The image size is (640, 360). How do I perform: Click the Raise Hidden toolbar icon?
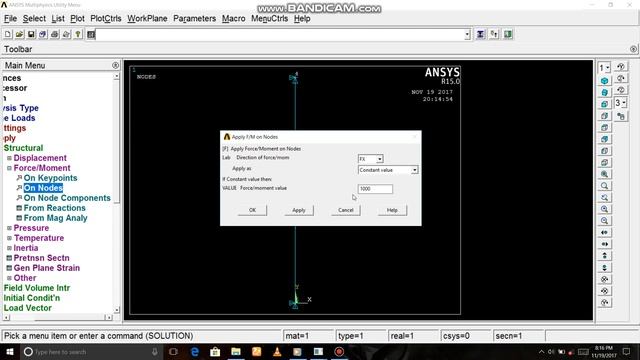point(481,34)
